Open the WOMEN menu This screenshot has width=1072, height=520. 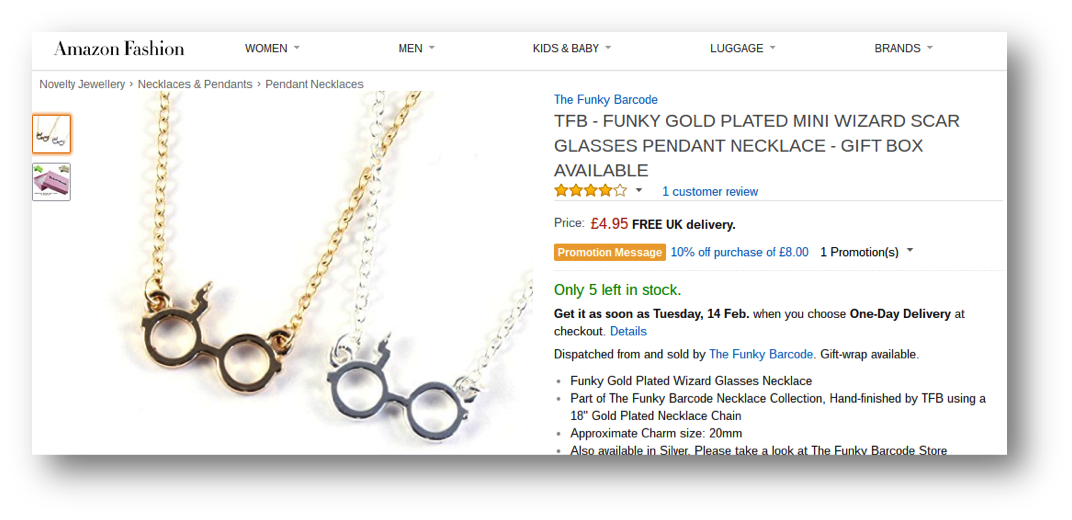click(x=272, y=48)
